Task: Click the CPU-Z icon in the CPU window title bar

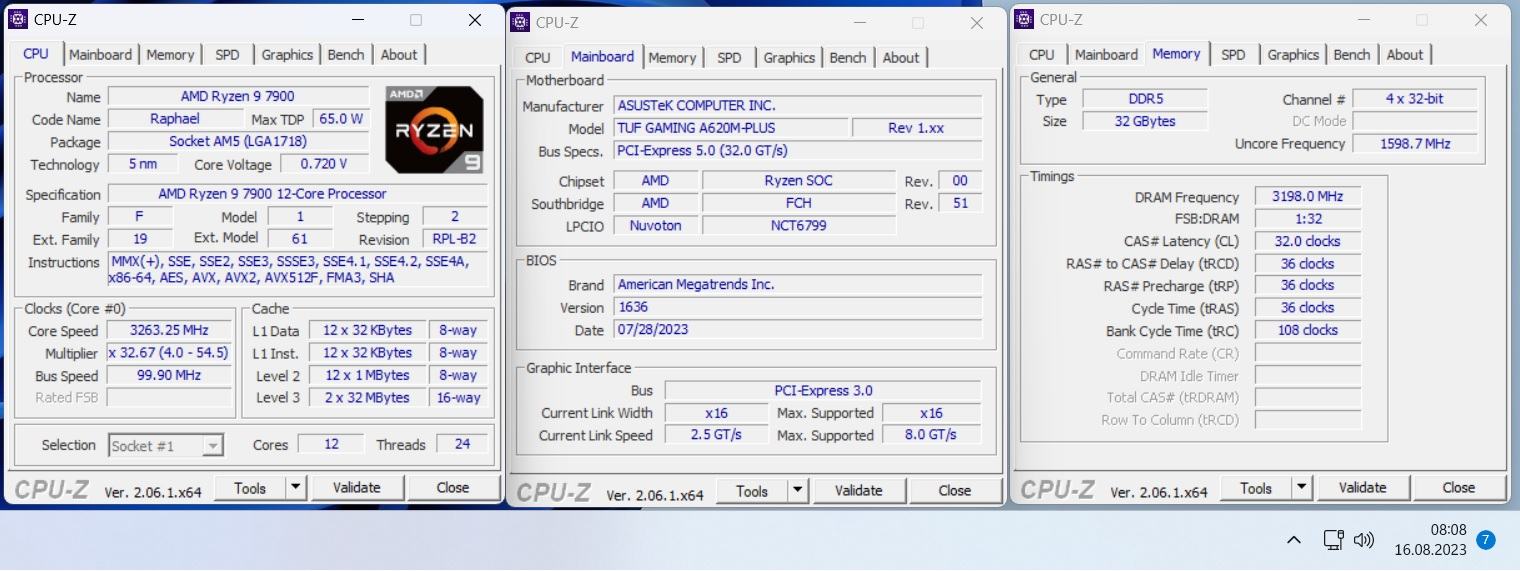Action: pyautogui.click(x=18, y=19)
